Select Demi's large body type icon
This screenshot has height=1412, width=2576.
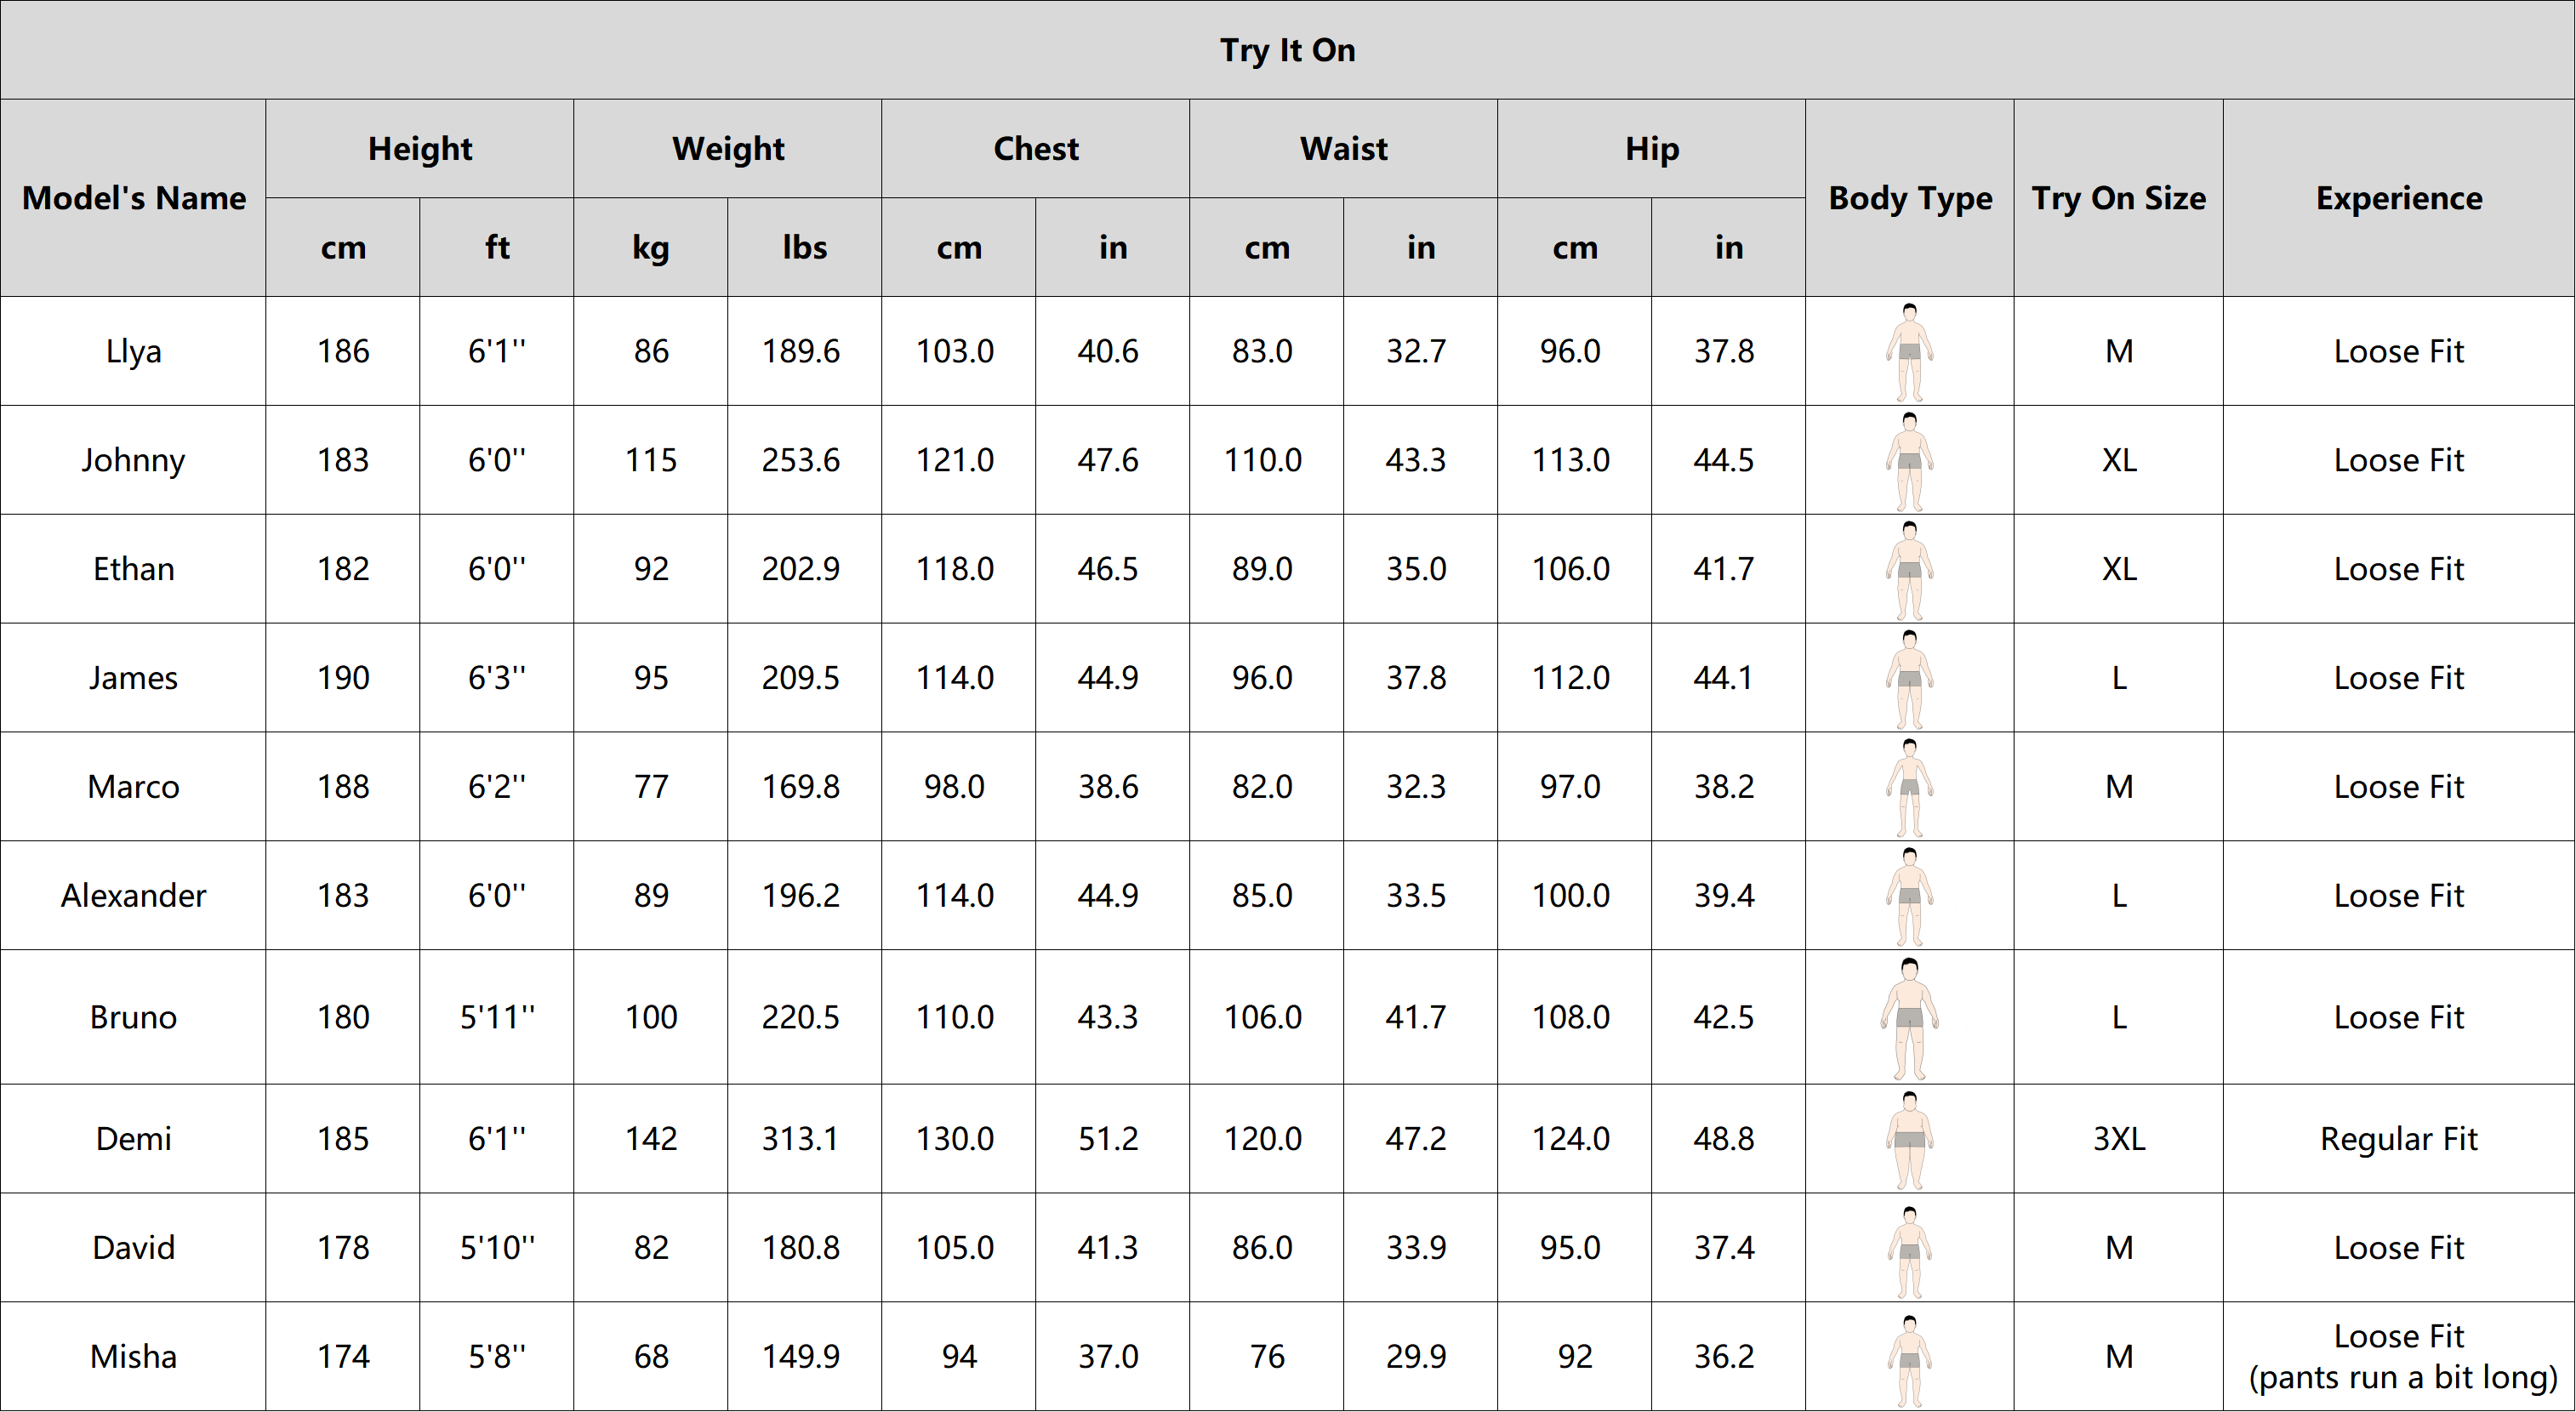pos(1909,1140)
